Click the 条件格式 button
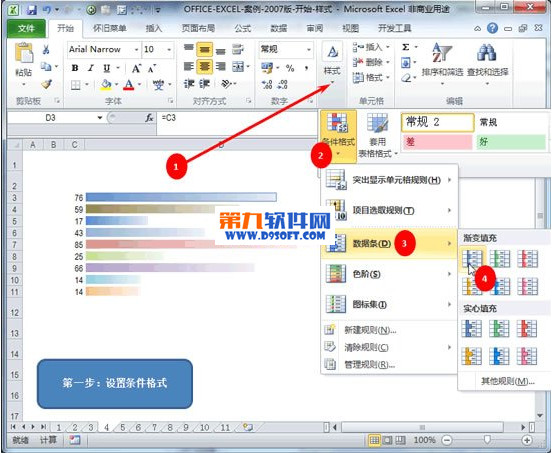 coord(339,136)
